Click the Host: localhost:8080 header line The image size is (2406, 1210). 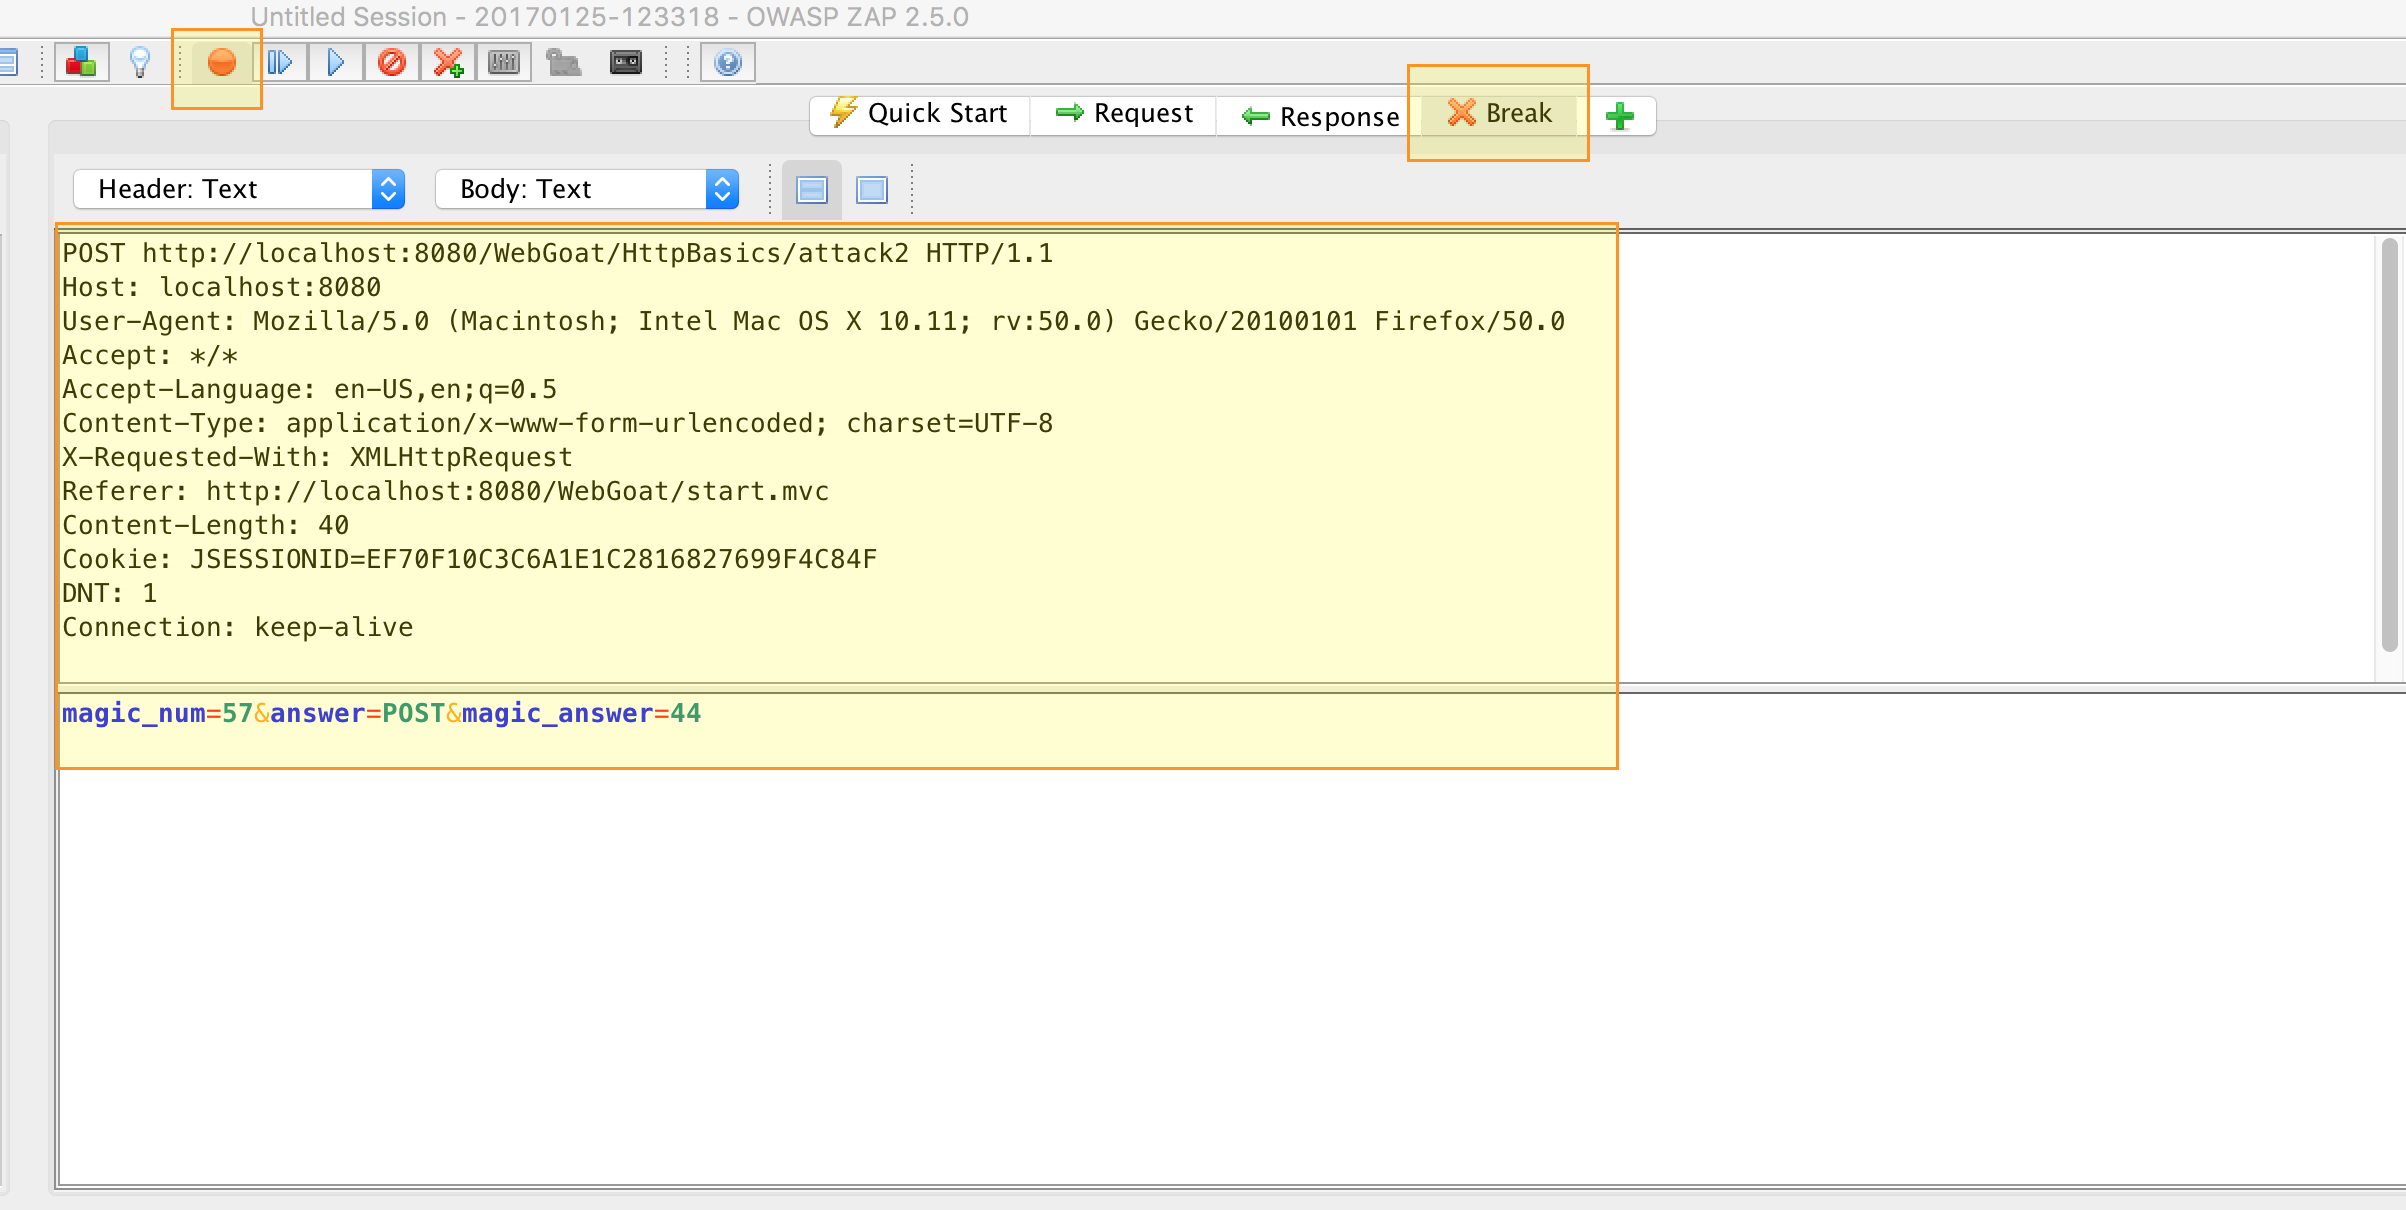pos(221,287)
